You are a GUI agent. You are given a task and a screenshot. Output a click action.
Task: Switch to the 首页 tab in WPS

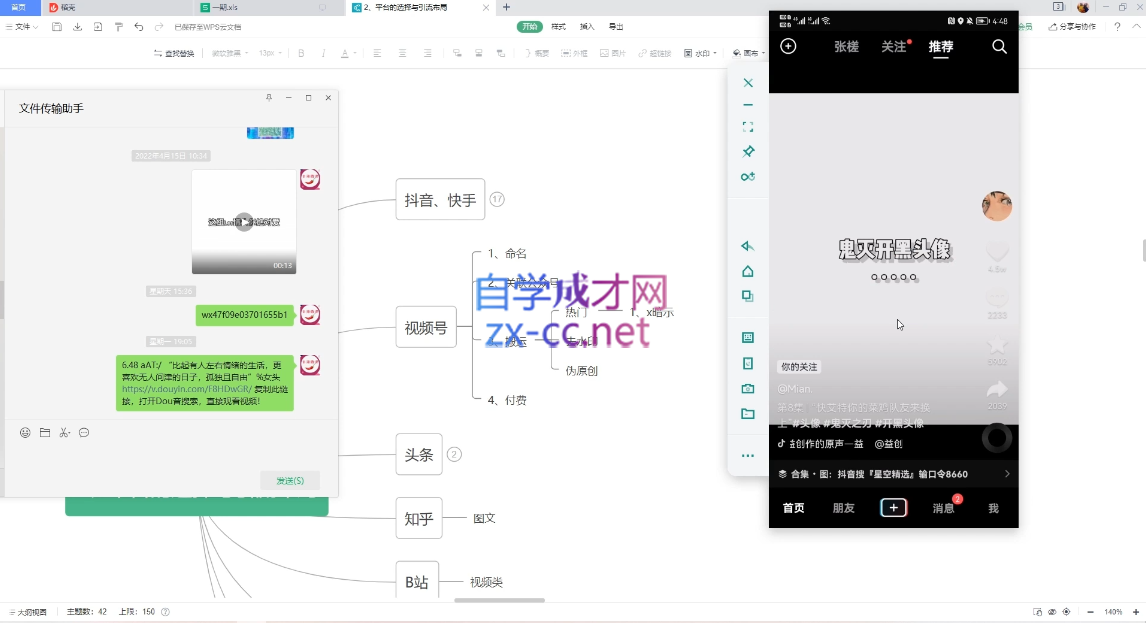tap(19, 7)
